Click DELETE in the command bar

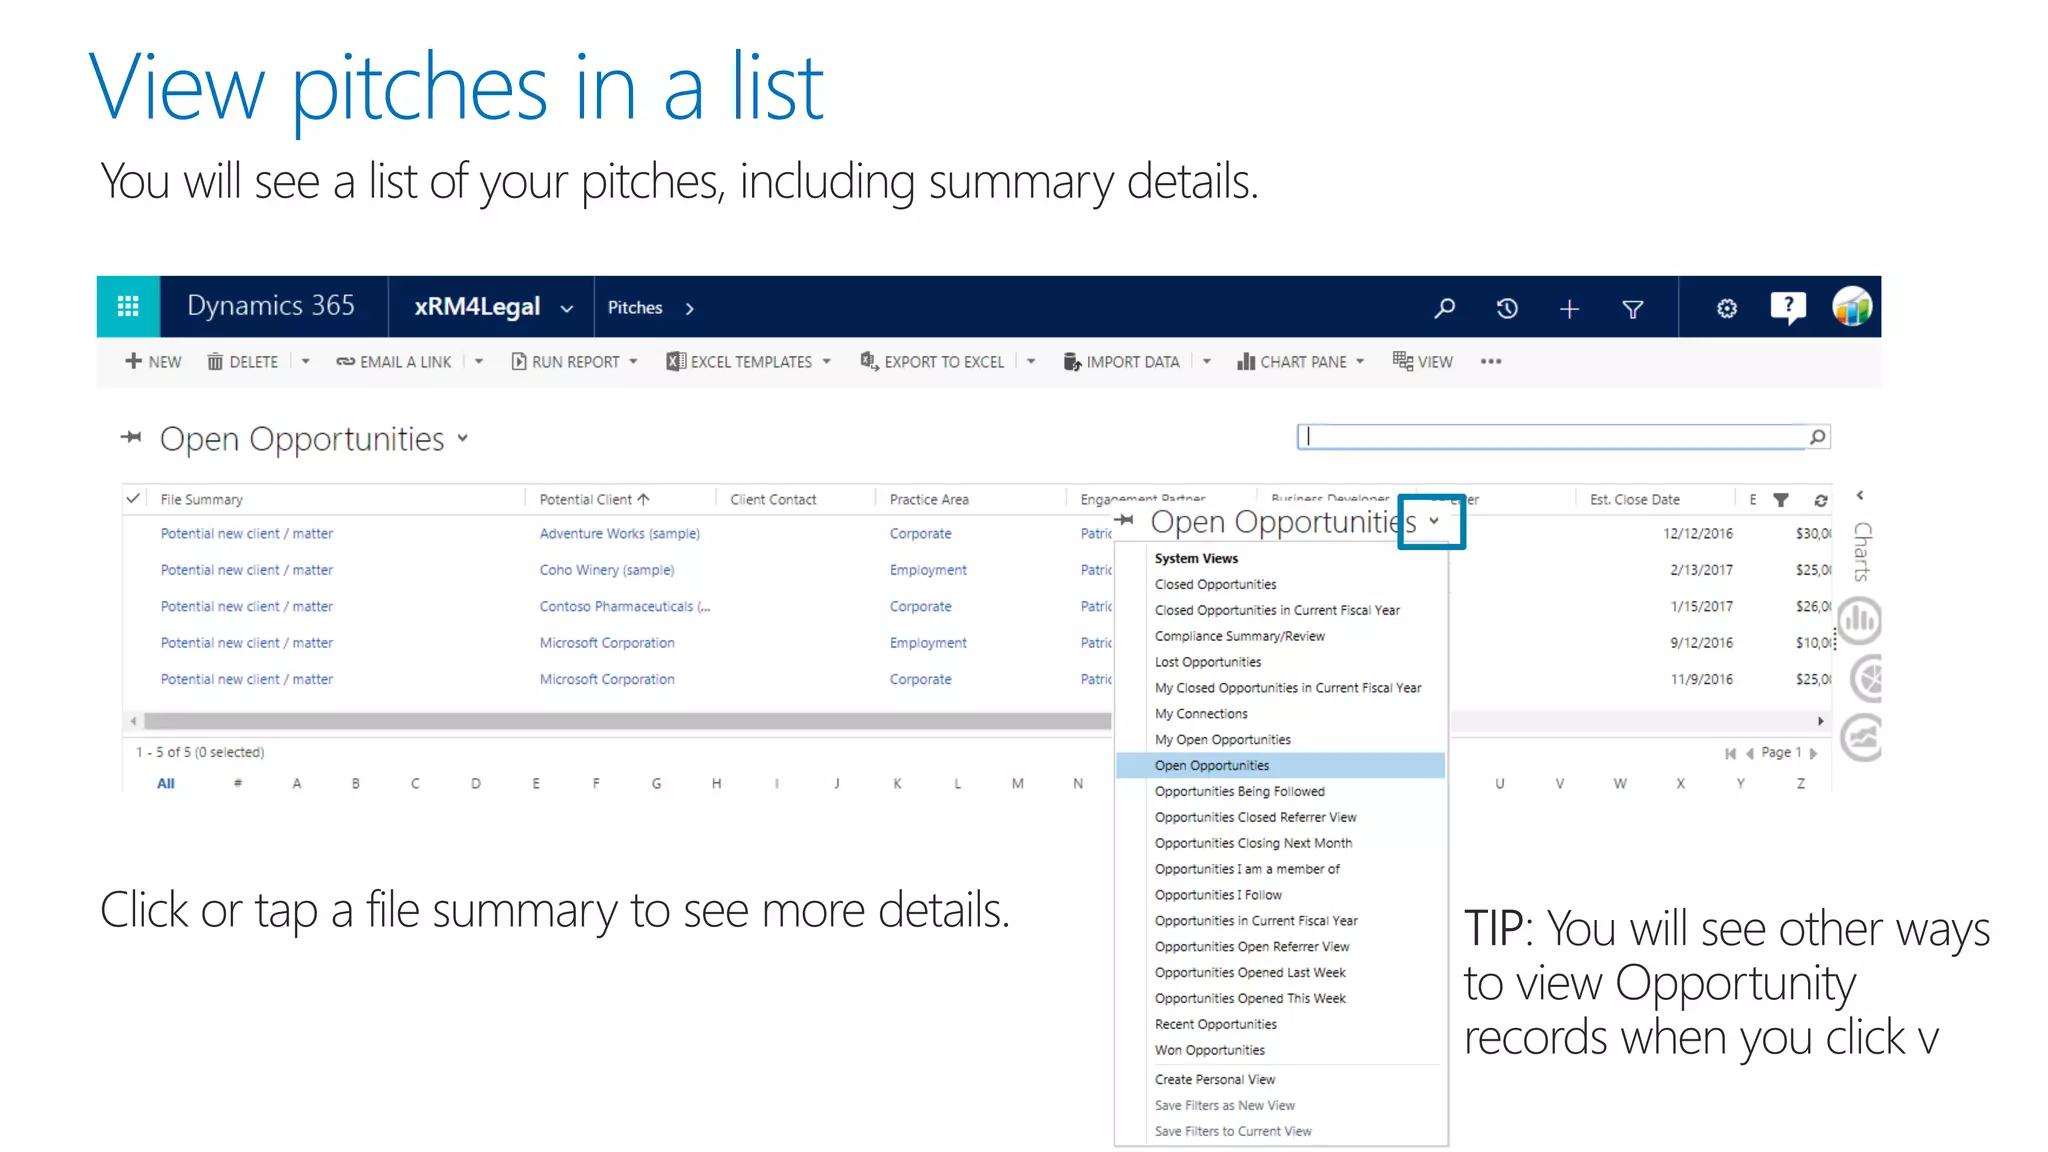(x=243, y=362)
